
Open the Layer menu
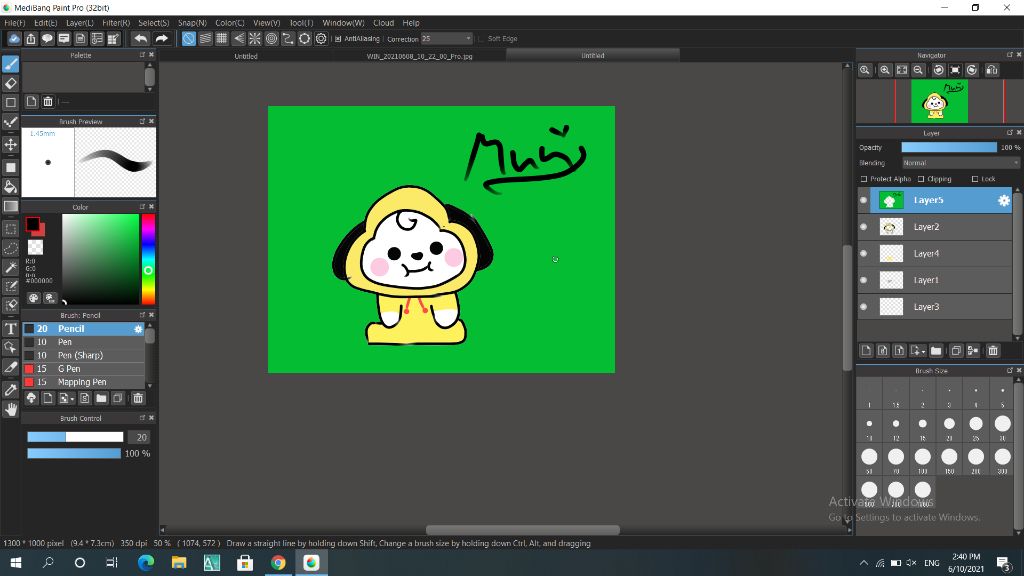point(80,23)
